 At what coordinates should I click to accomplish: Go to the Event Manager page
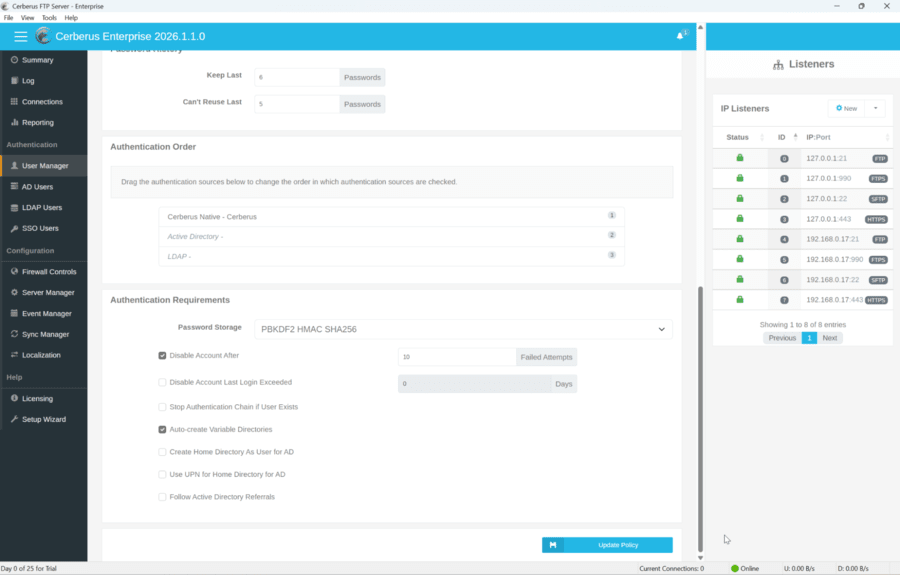[x=46, y=313]
